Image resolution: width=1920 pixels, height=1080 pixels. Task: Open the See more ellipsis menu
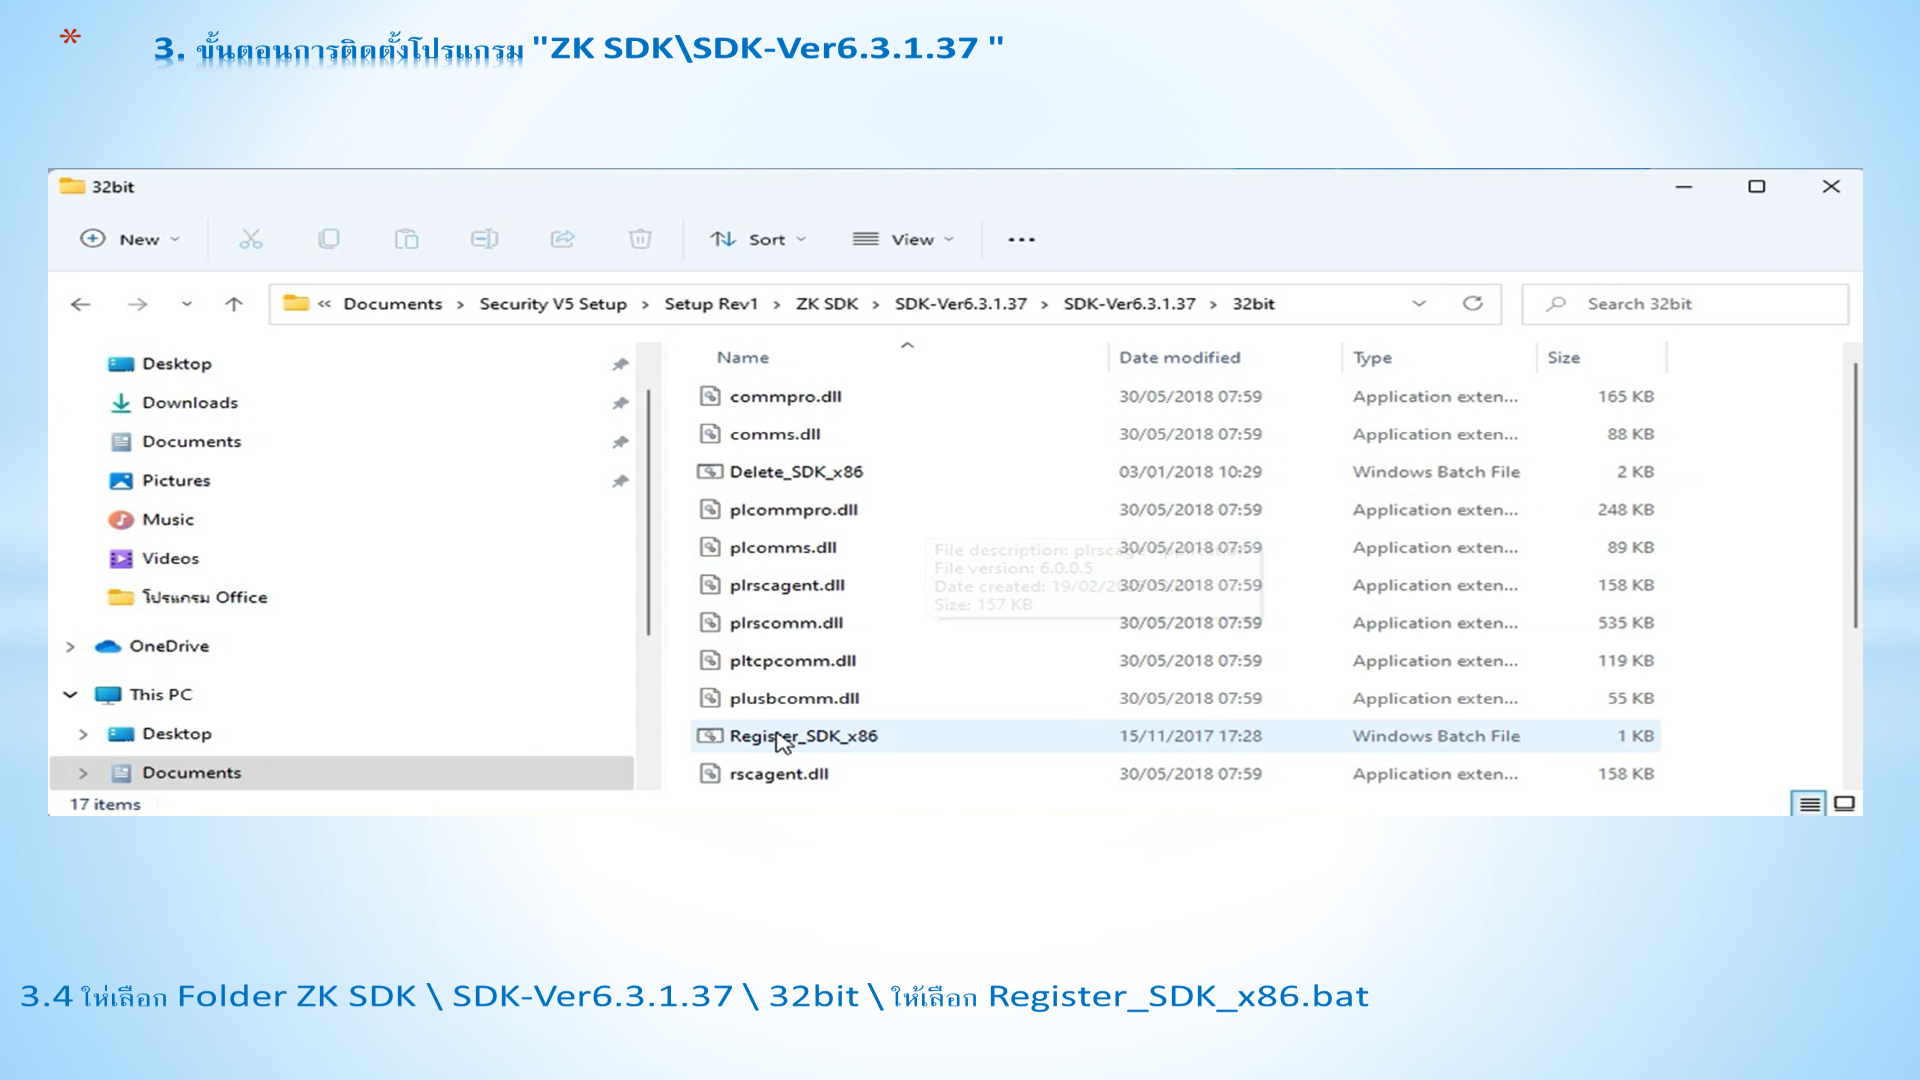pyautogui.click(x=1021, y=239)
